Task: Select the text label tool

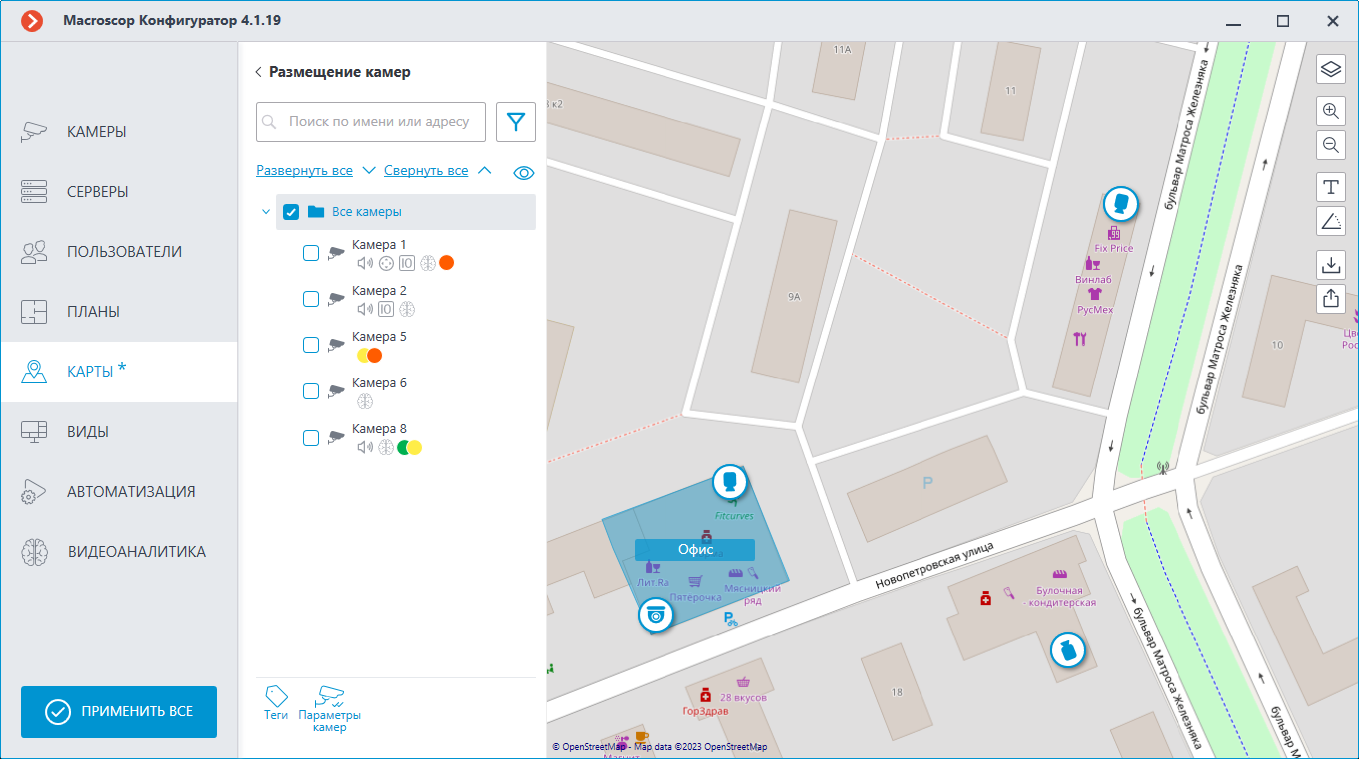Action: (x=1330, y=187)
